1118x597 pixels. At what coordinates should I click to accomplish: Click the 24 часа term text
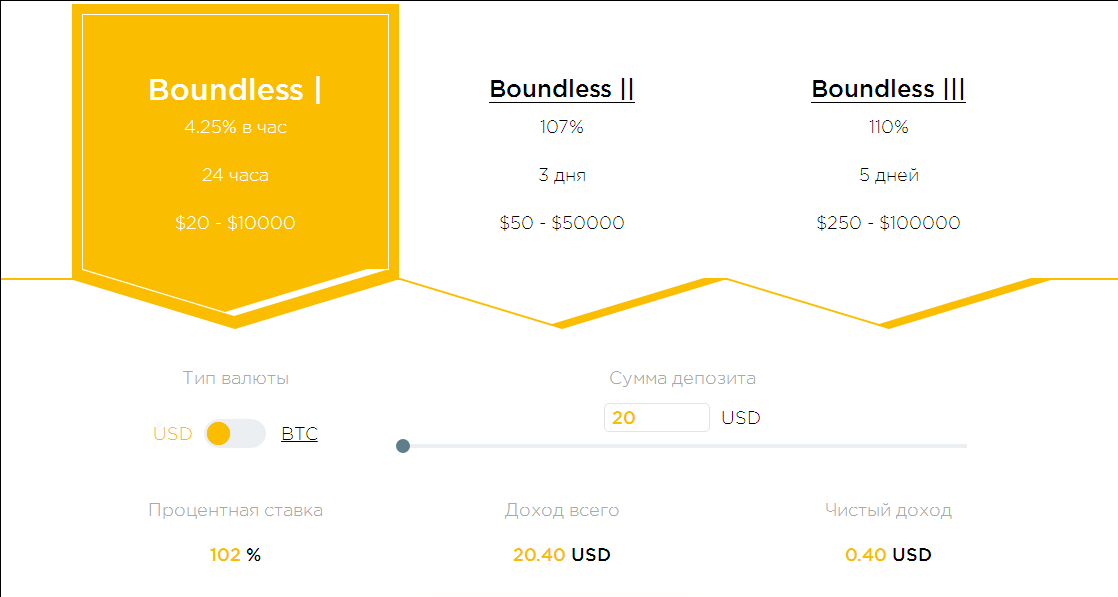235,175
